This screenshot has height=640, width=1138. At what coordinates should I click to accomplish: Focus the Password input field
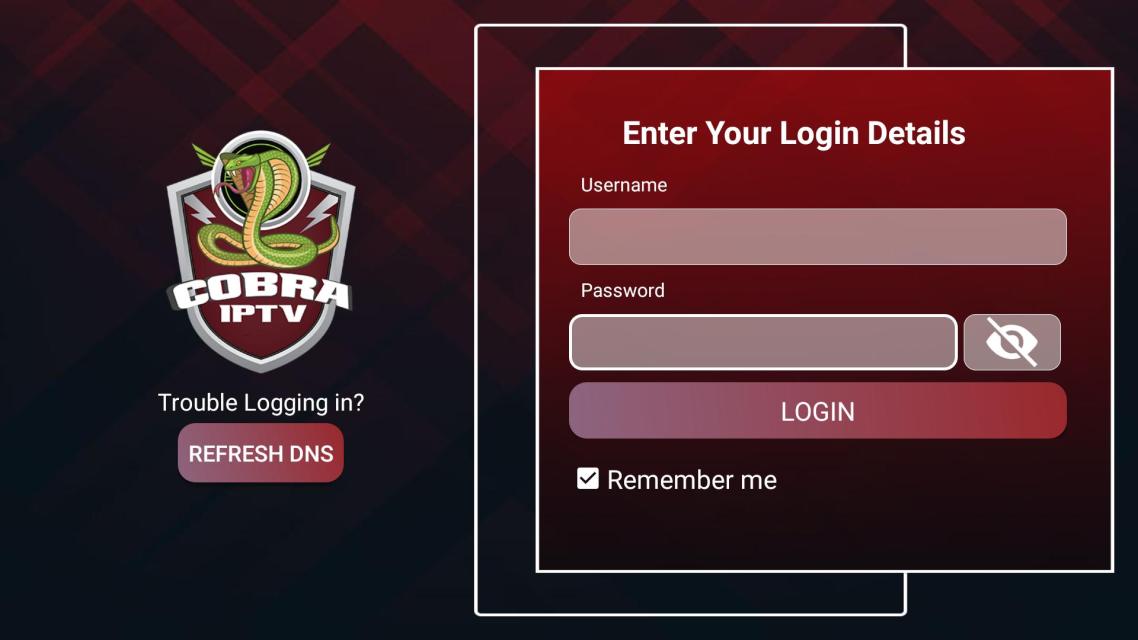763,342
